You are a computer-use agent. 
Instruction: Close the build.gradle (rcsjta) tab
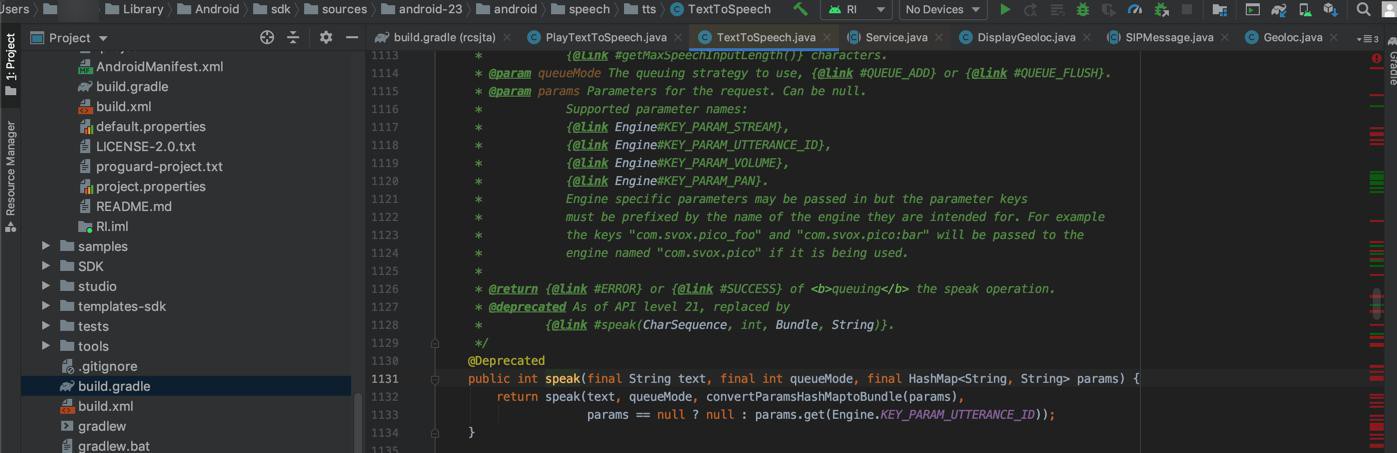coord(507,37)
